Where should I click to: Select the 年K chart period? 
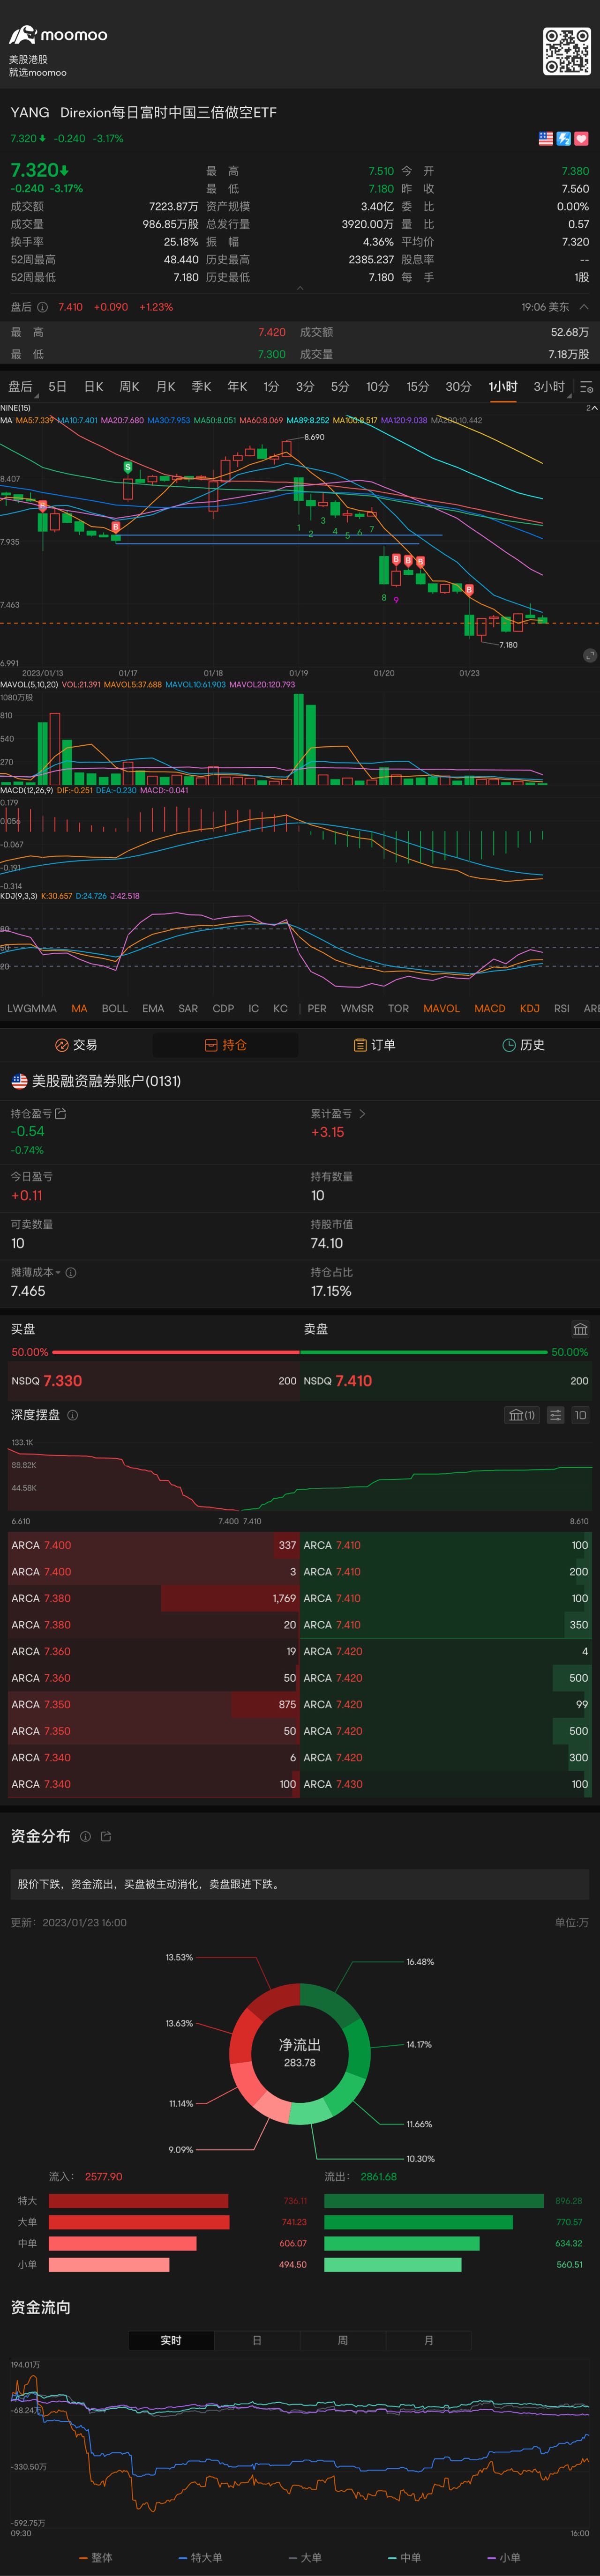tap(237, 387)
